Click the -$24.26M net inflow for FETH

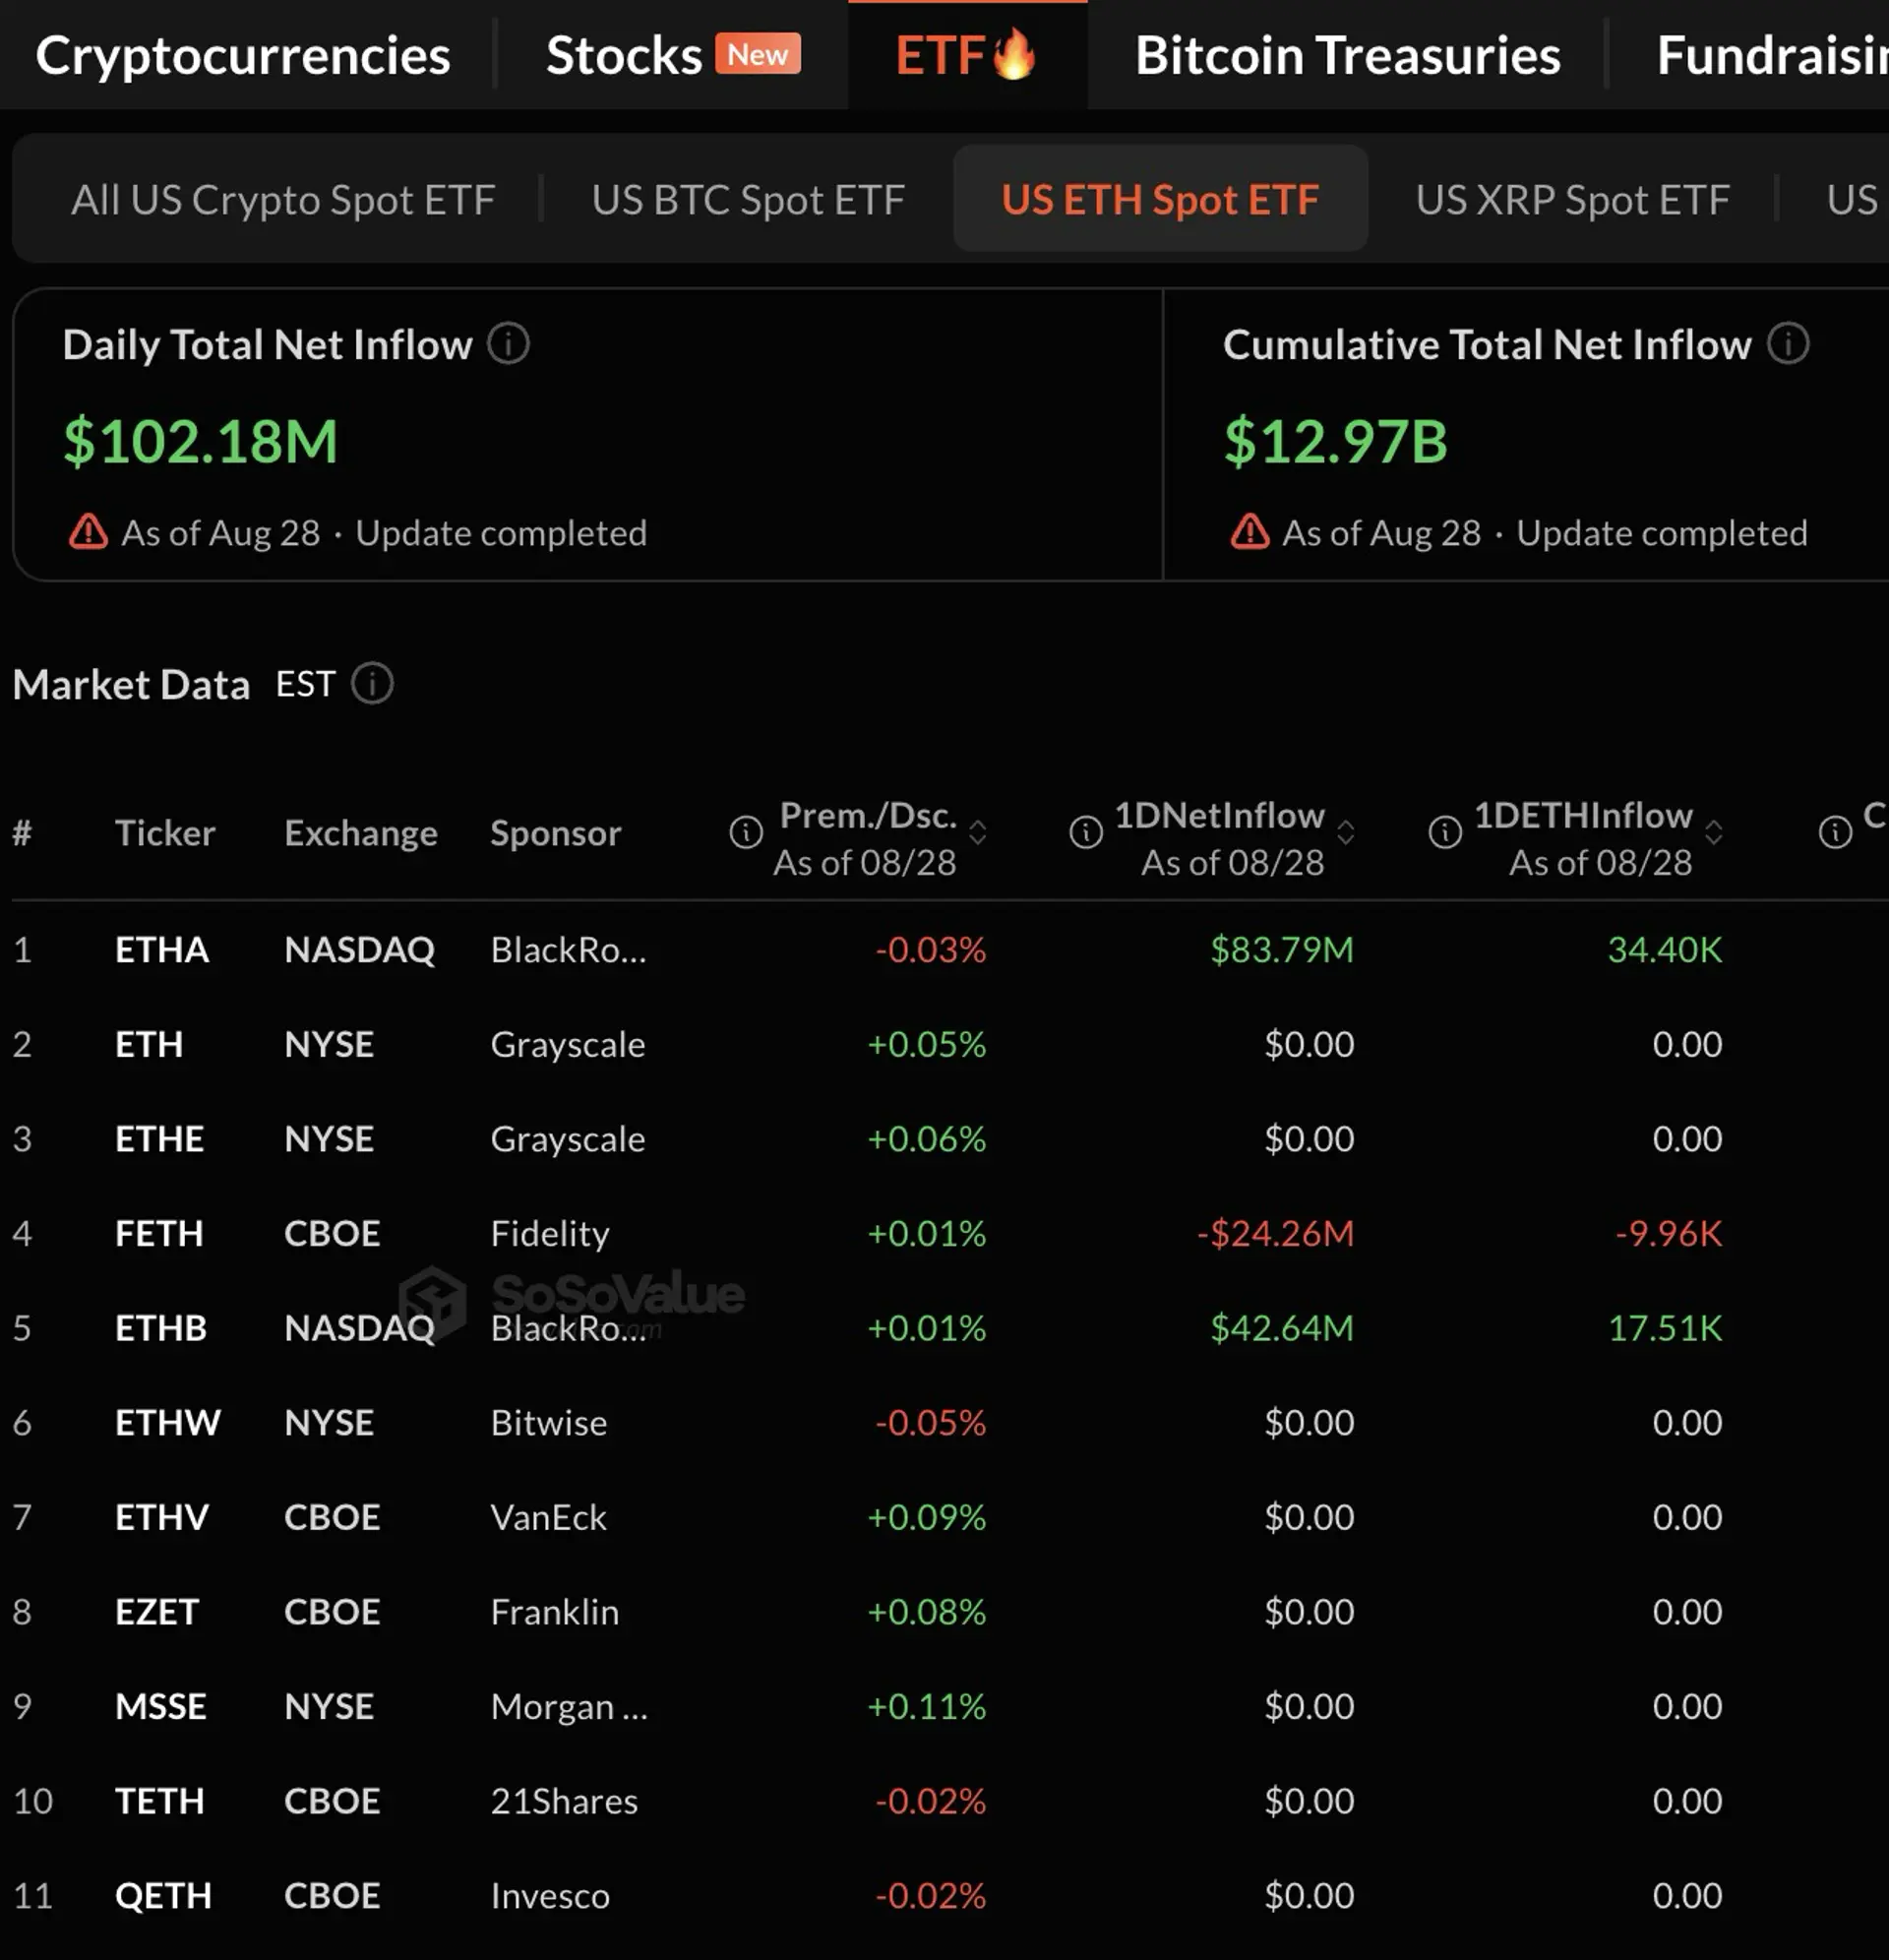[x=1276, y=1233]
